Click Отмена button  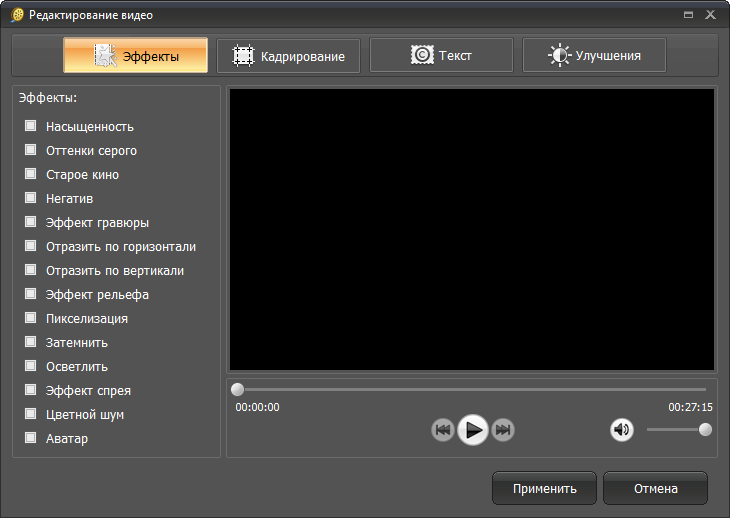[x=656, y=488]
